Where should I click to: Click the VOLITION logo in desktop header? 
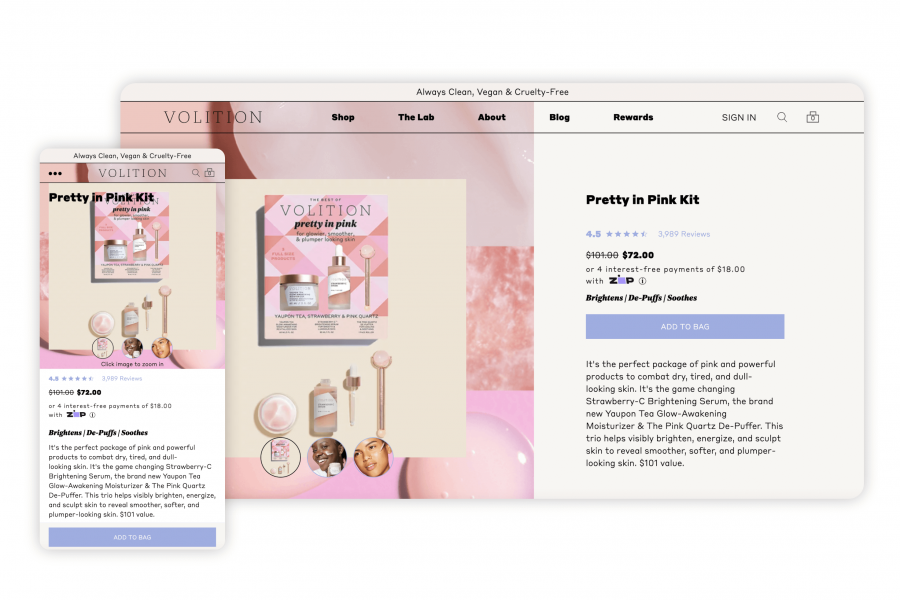pos(213,117)
